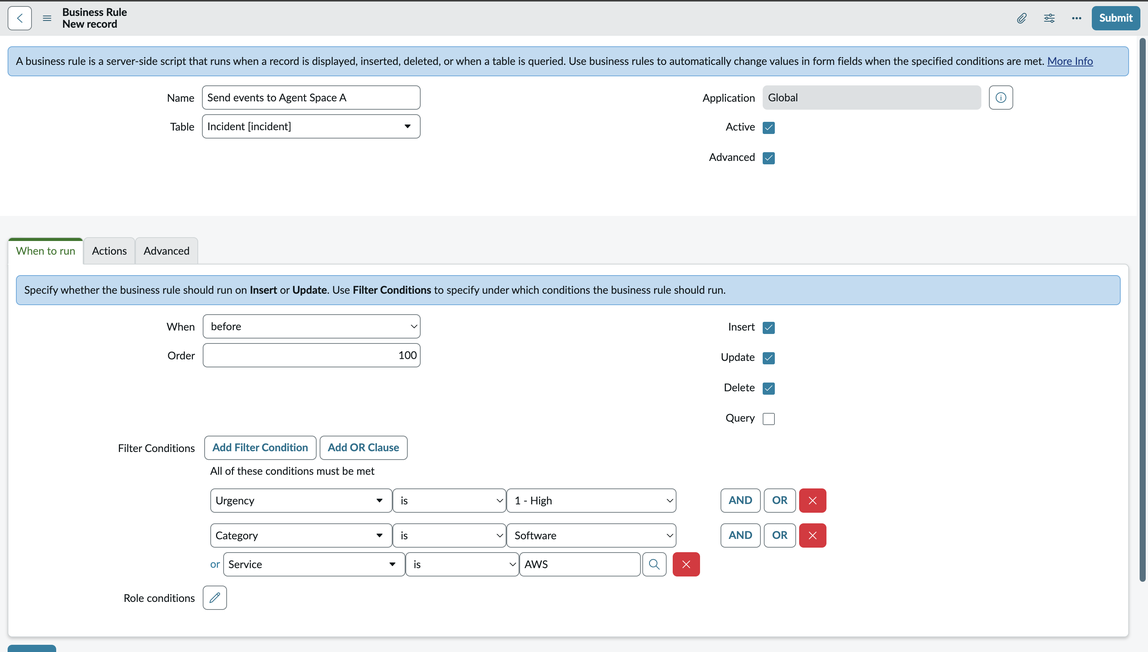Click the Application info icon
Screen dimensions: 1148x652
pos(1000,97)
